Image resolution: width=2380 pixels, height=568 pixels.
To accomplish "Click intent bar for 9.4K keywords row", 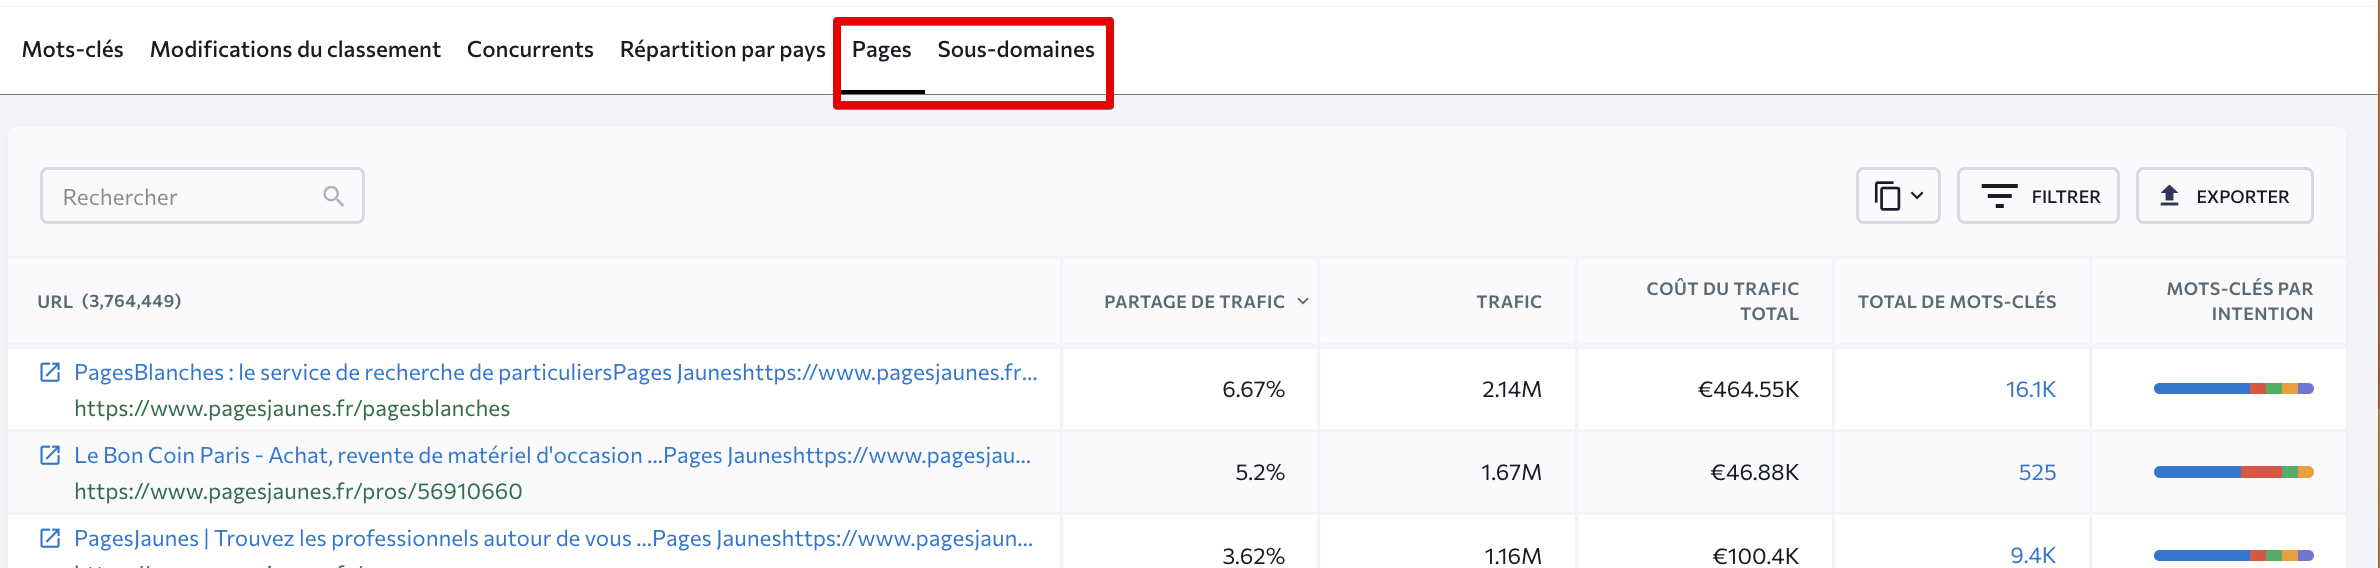I will [x=2234, y=555].
